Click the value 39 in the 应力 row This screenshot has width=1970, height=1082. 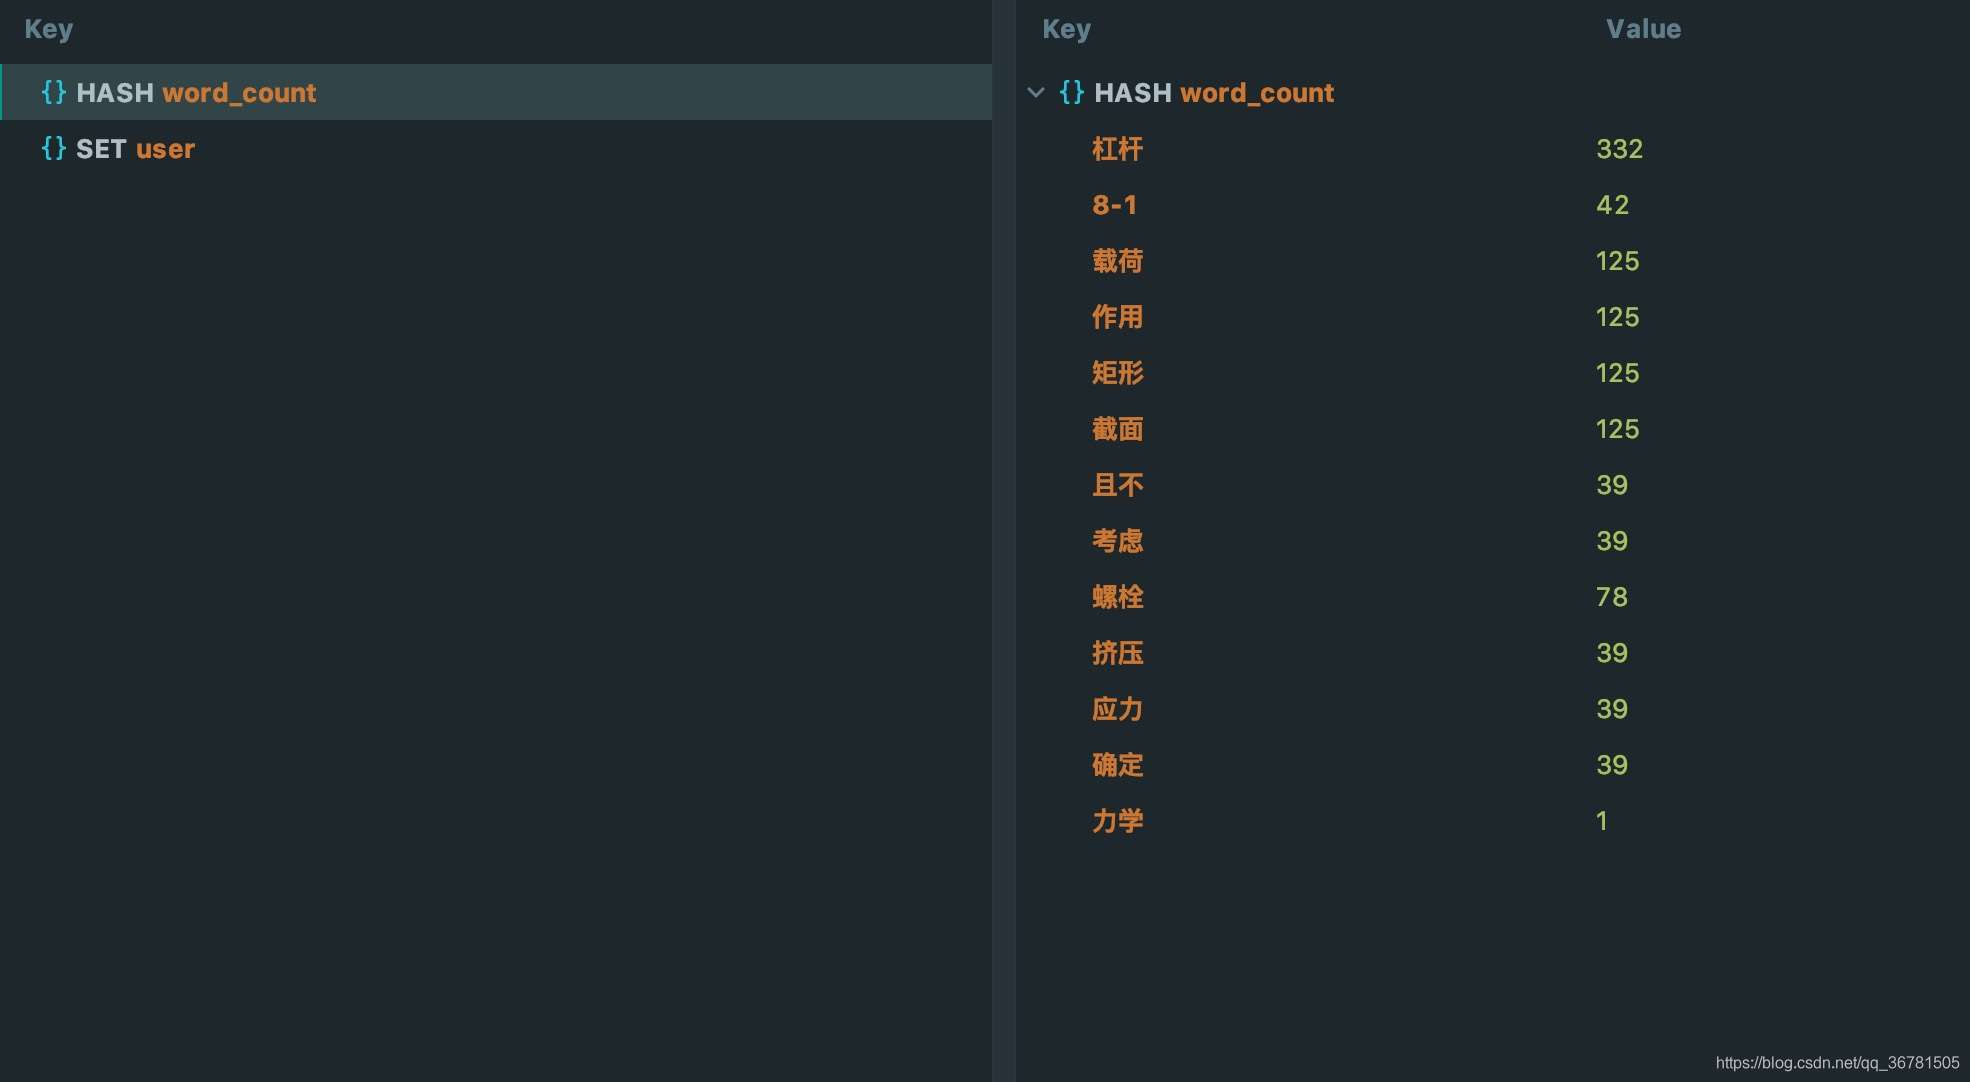(x=1612, y=709)
